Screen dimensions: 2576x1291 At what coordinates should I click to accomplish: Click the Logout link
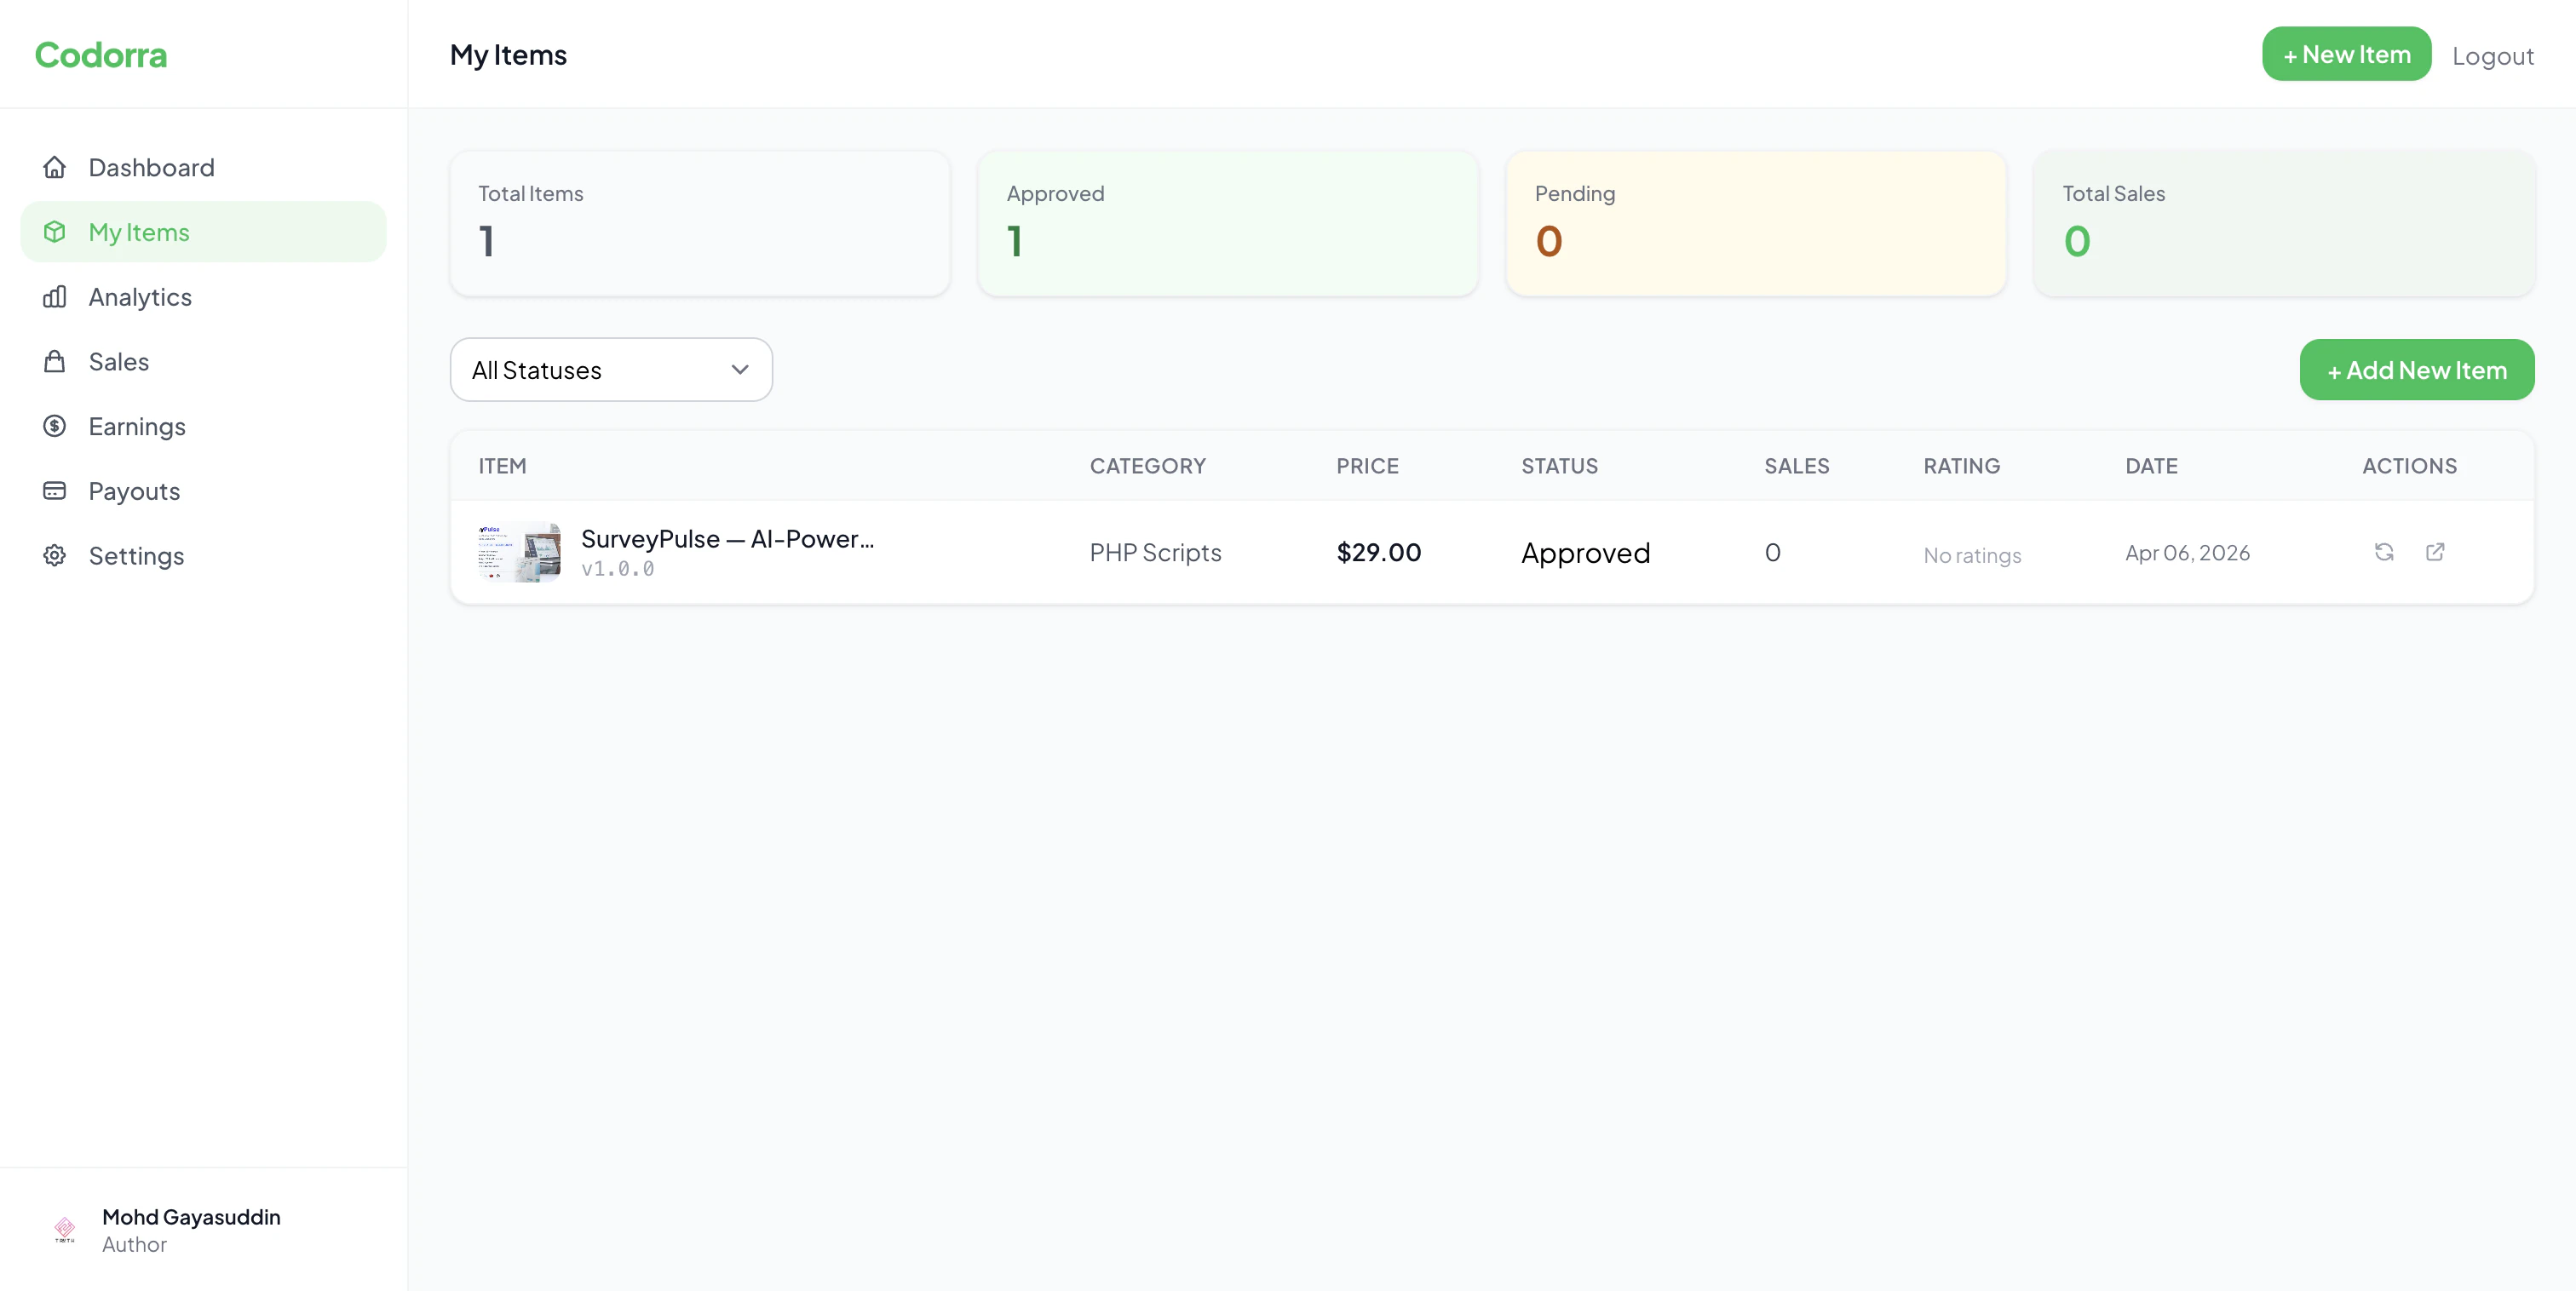(2493, 56)
